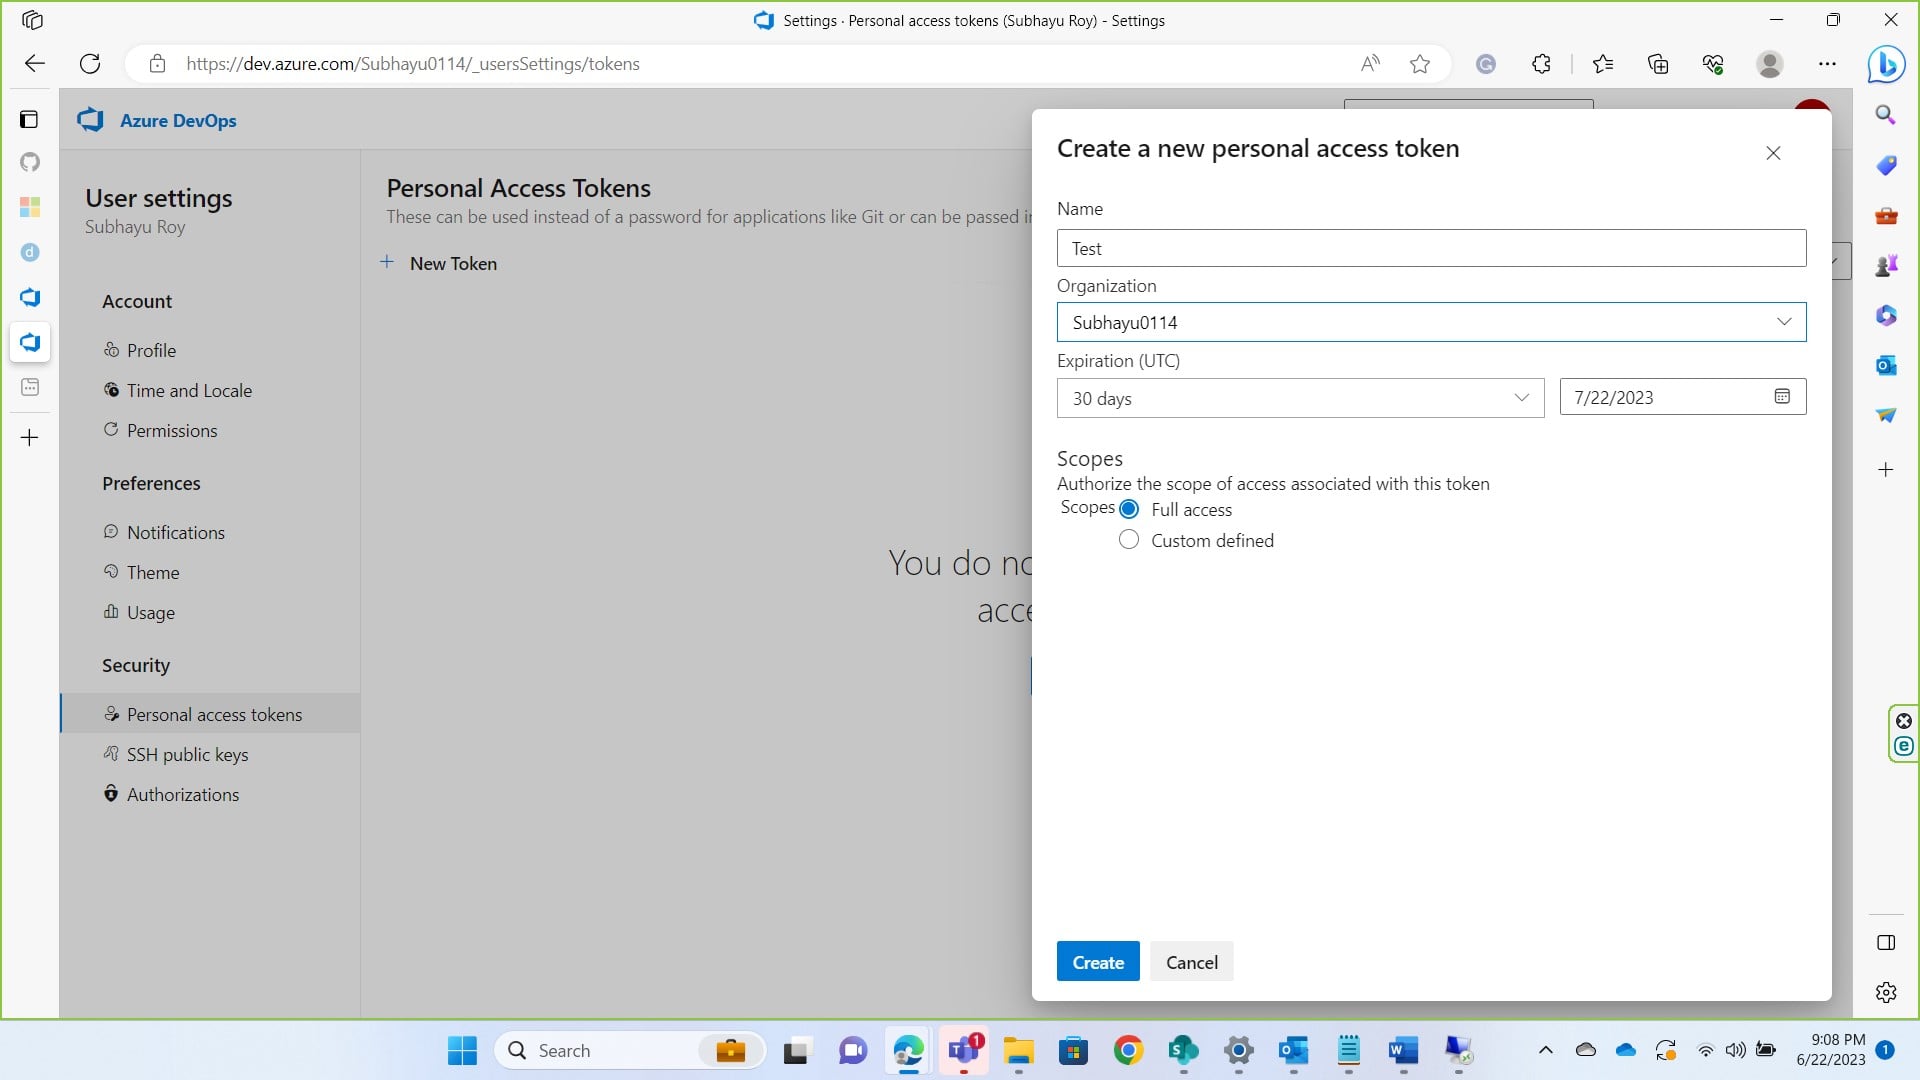Close the create token dialog with X
Image resolution: width=1920 pixels, height=1080 pixels.
coord(1773,153)
